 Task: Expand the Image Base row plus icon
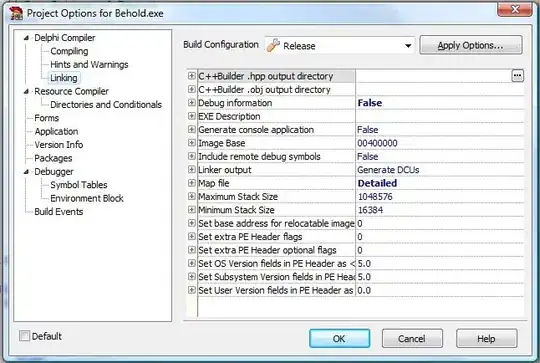(191, 143)
